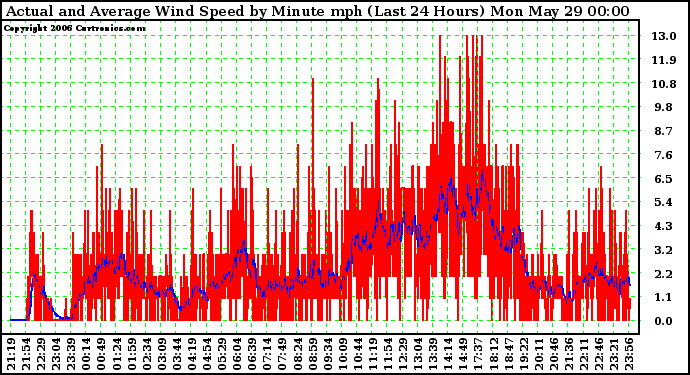Click the 6.5 y-axis label

(x=664, y=179)
